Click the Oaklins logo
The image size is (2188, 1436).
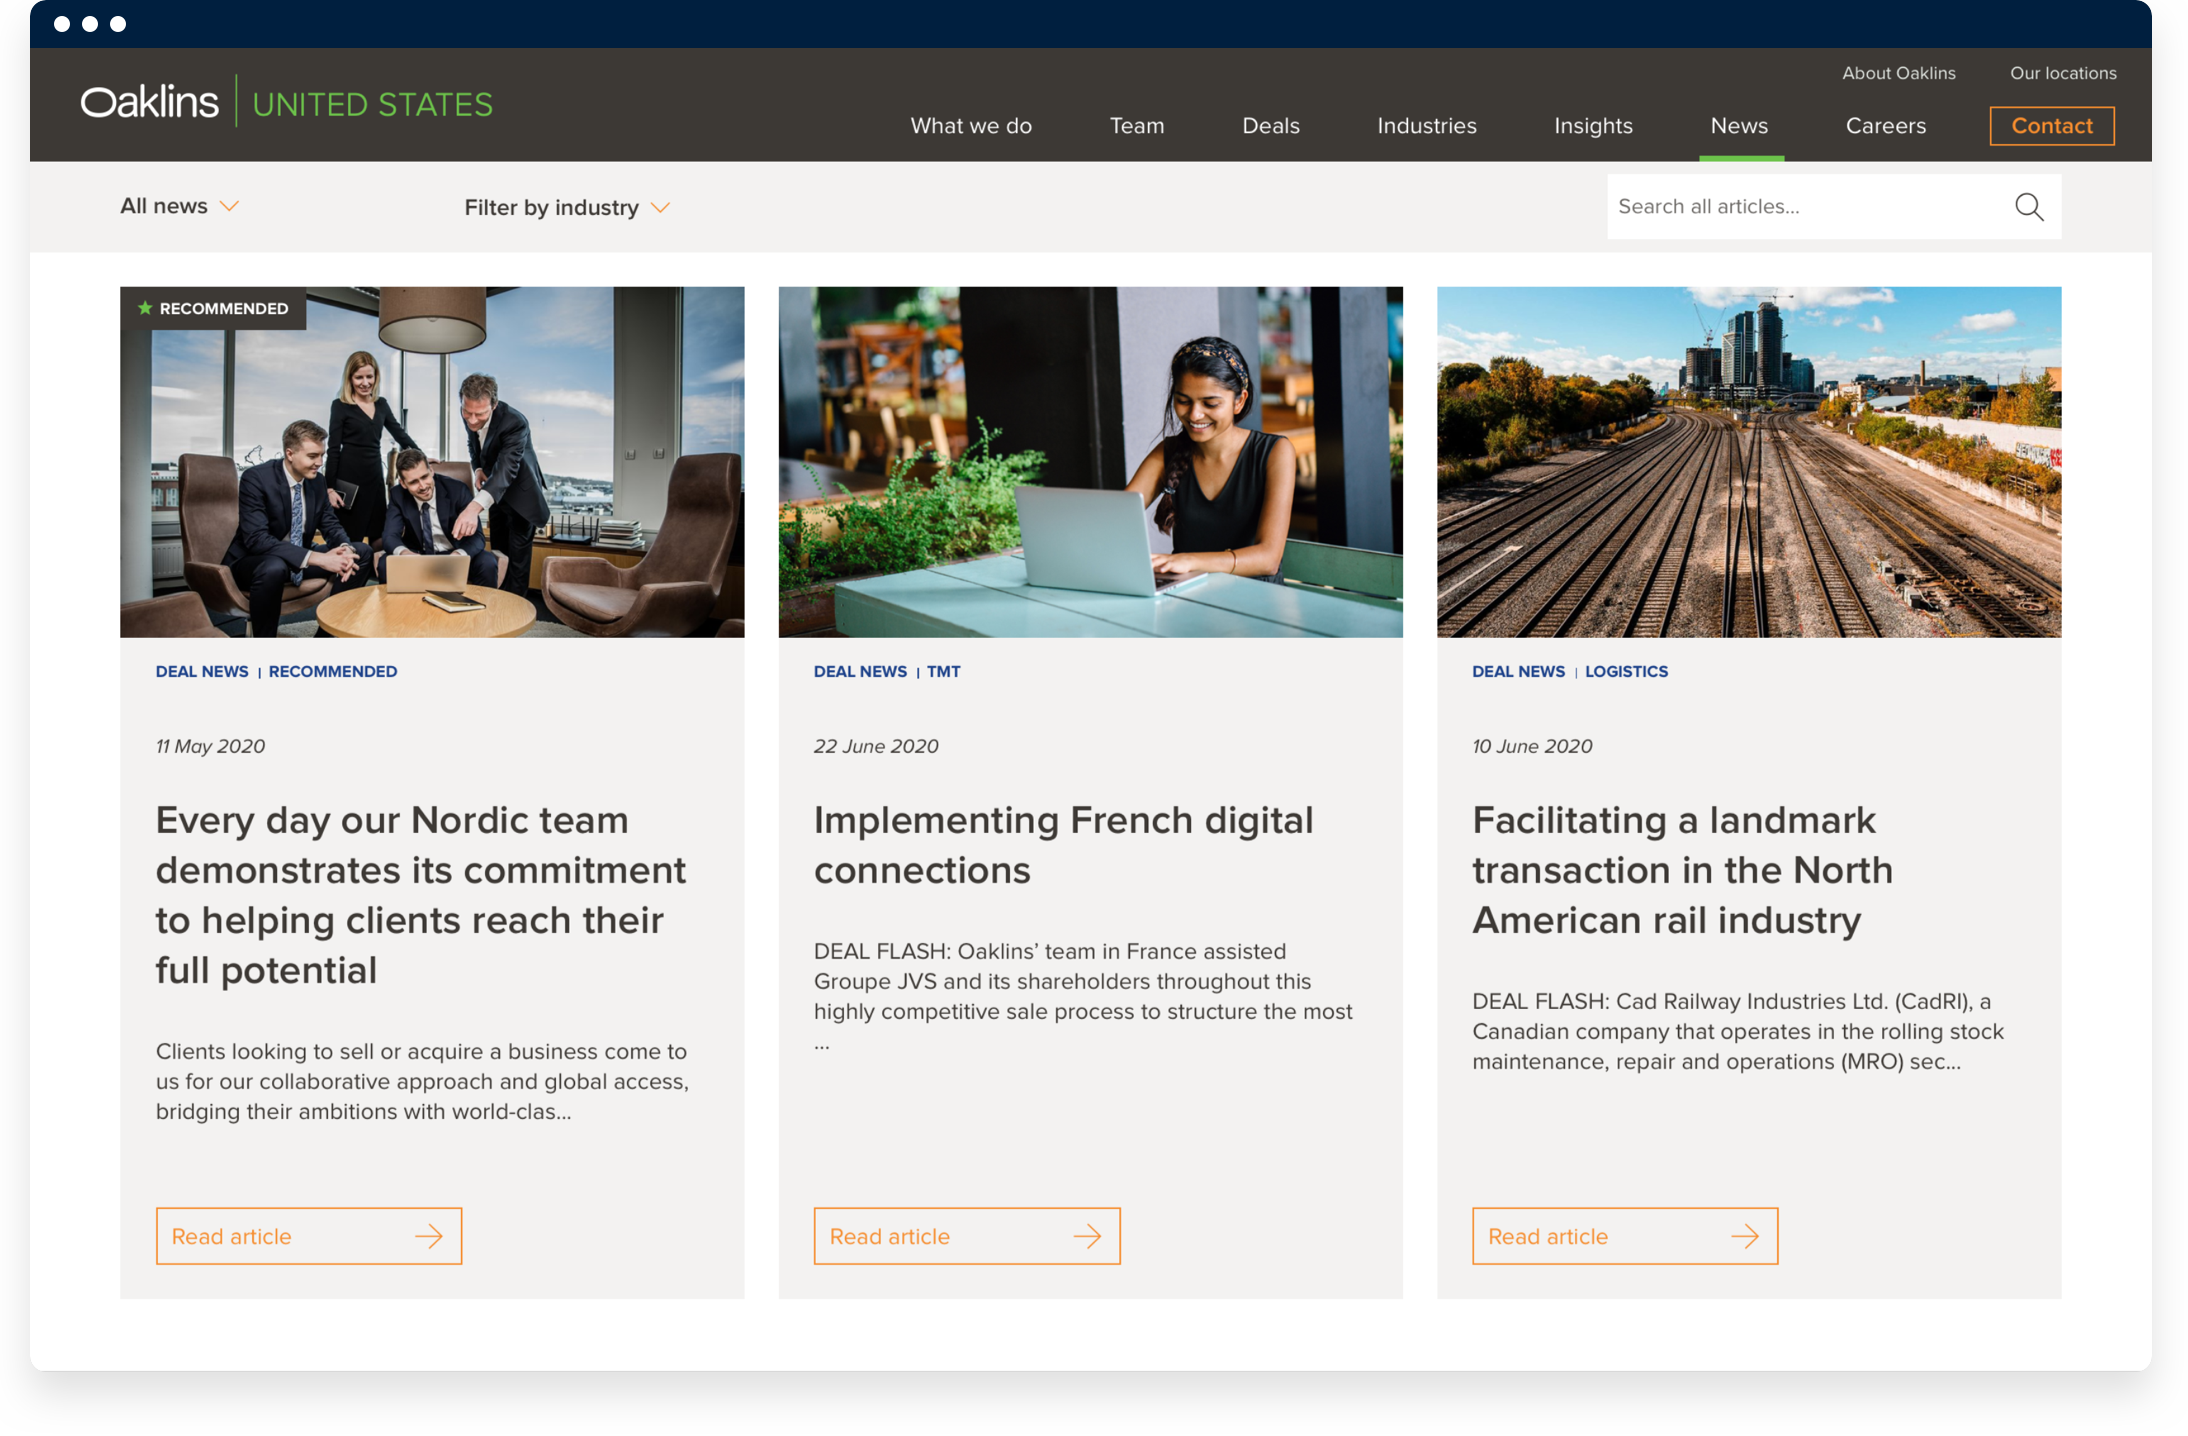click(x=150, y=103)
